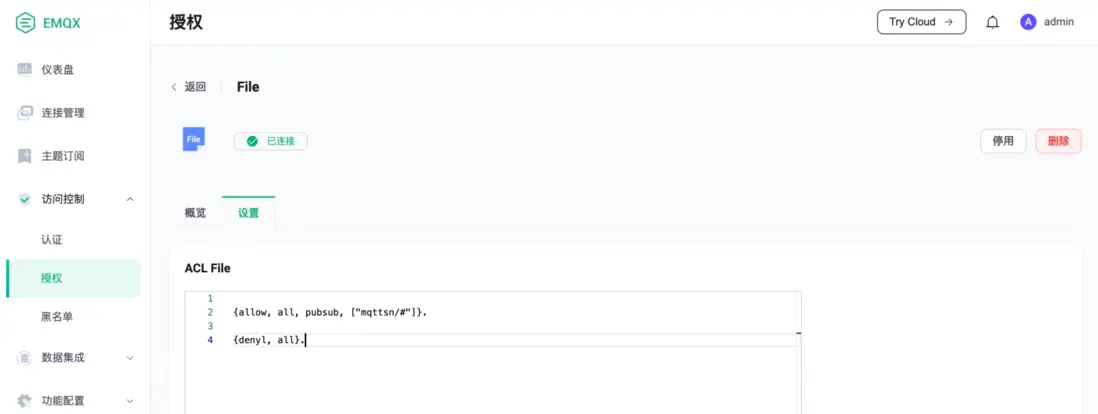Click the data integration (数据集成) icon
Viewport: 1098px width, 414px height.
point(25,357)
